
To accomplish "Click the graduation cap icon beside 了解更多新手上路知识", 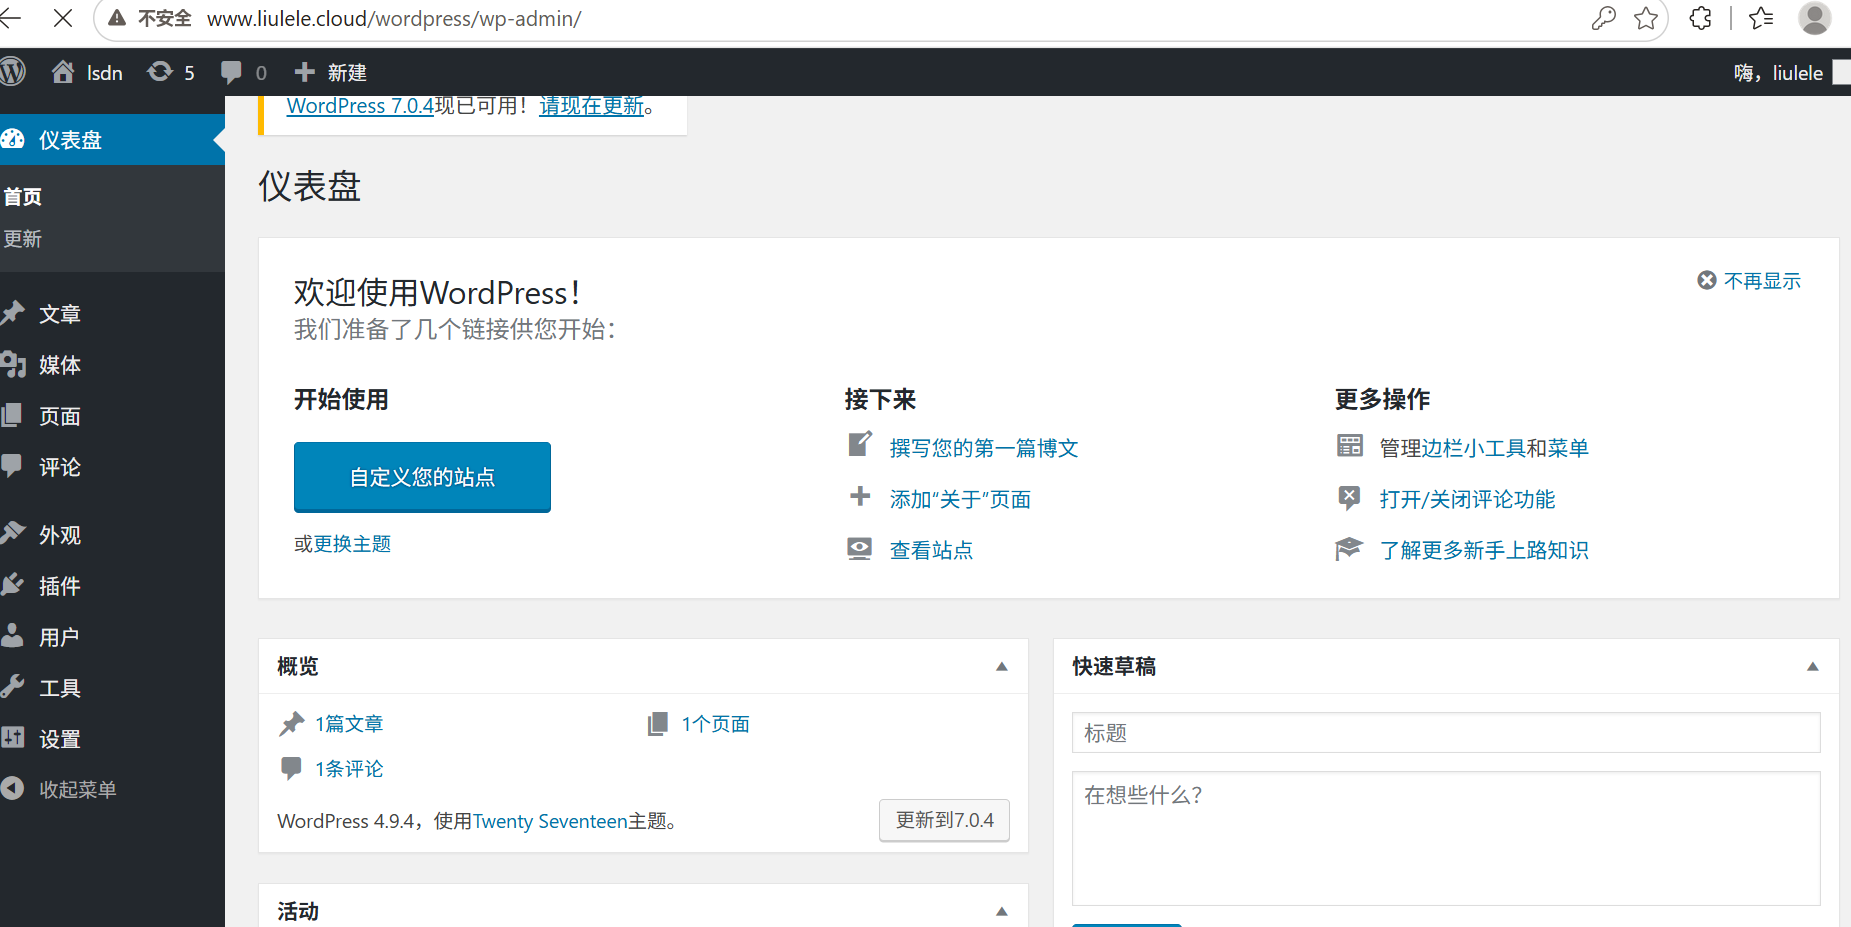I will tap(1349, 549).
